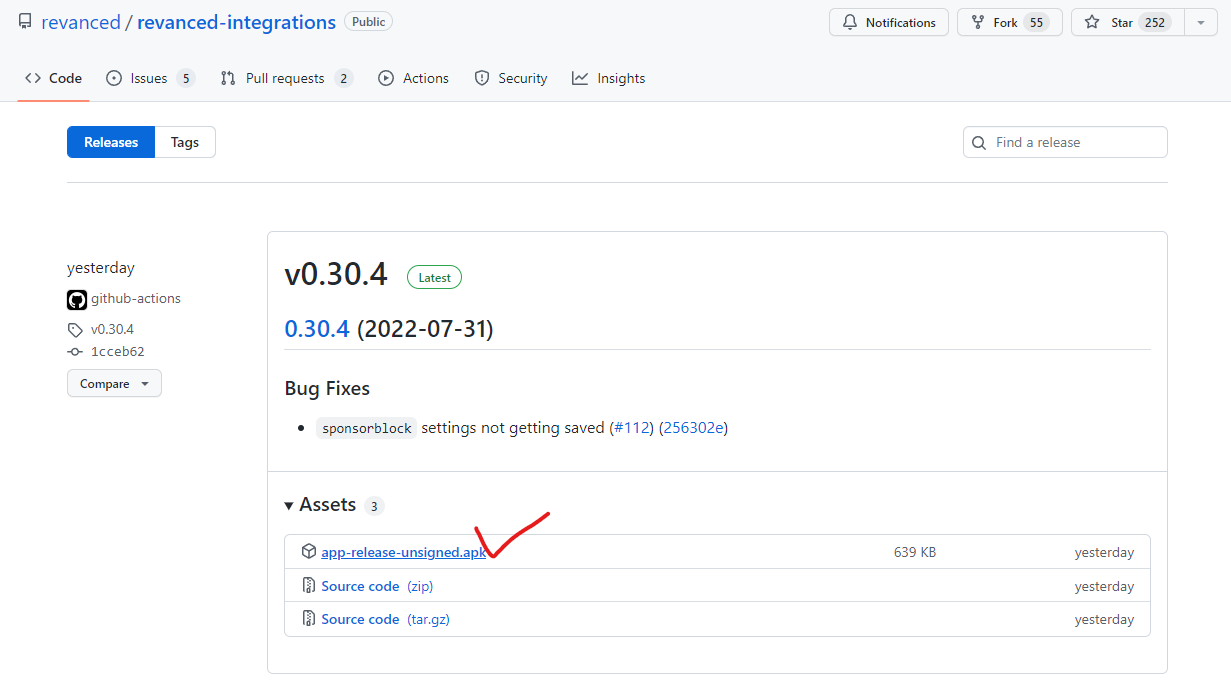Click the bell icon in Notifications
1231x685 pixels.
click(x=851, y=22)
